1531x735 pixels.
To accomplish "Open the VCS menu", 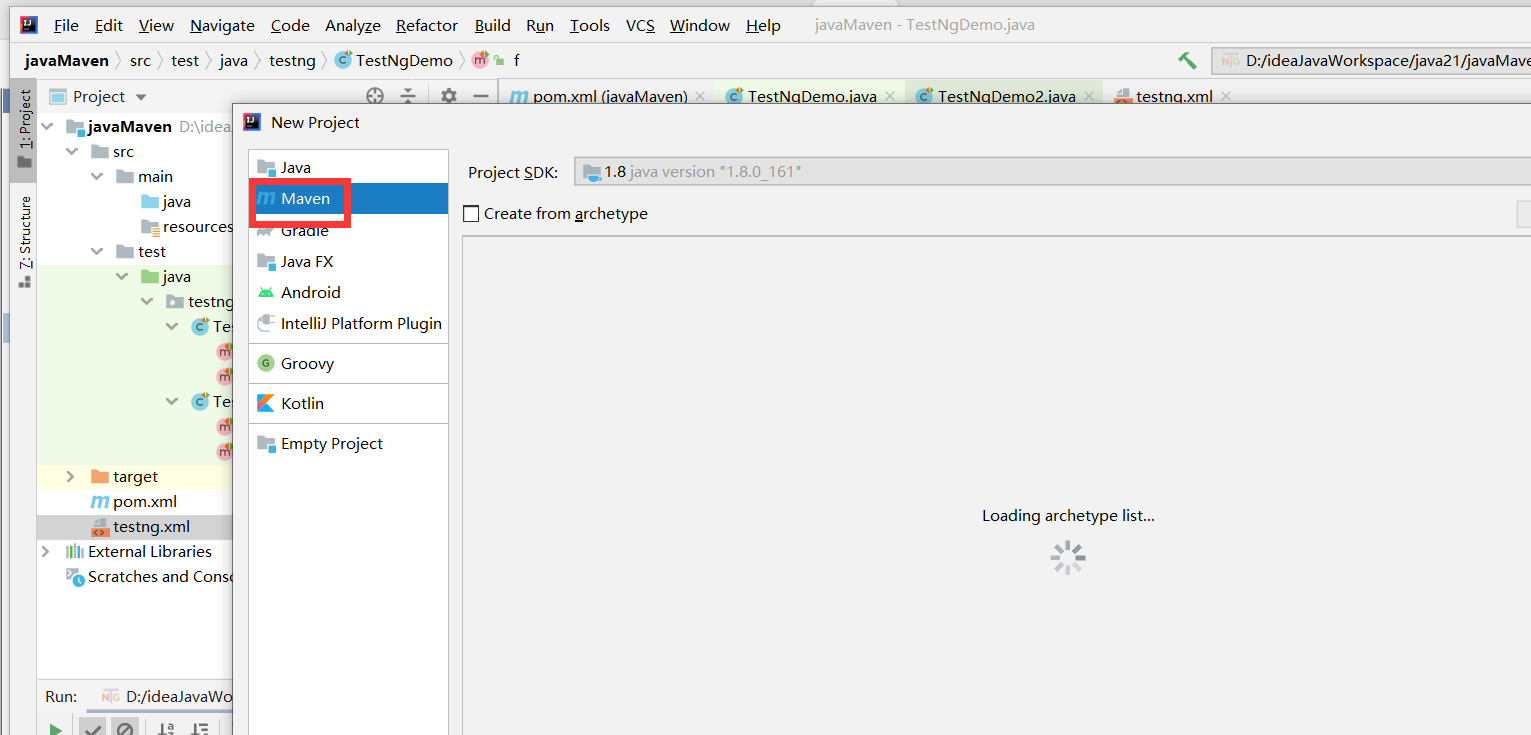I will click(640, 25).
